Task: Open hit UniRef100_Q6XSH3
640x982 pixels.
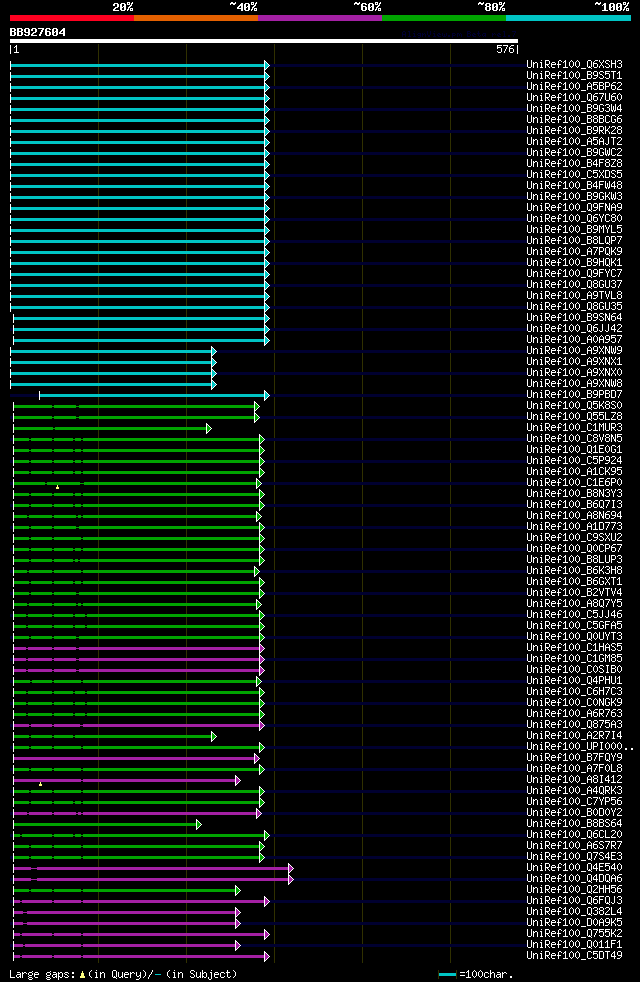Action: coord(574,65)
